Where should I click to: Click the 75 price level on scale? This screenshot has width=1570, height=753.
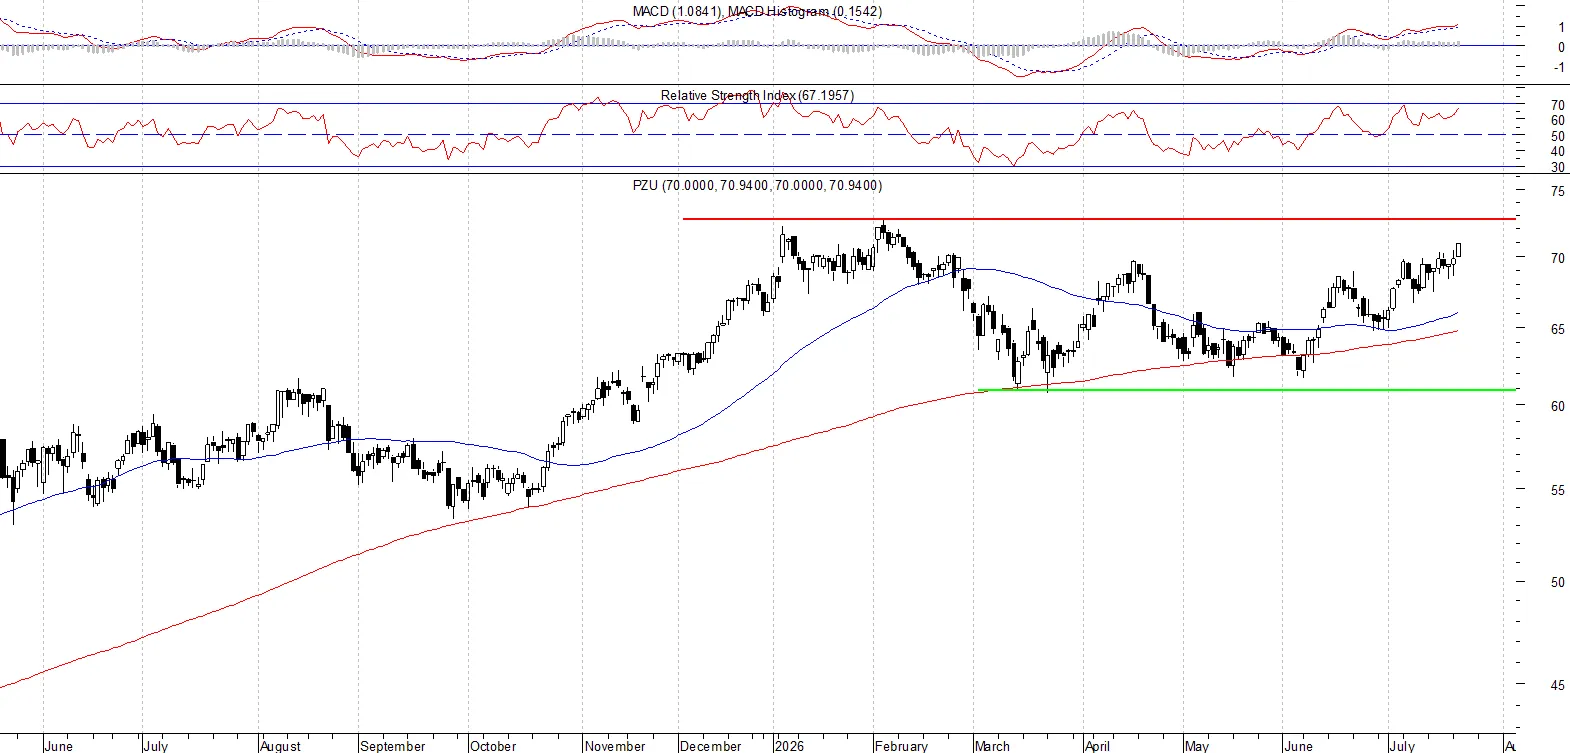1558,191
